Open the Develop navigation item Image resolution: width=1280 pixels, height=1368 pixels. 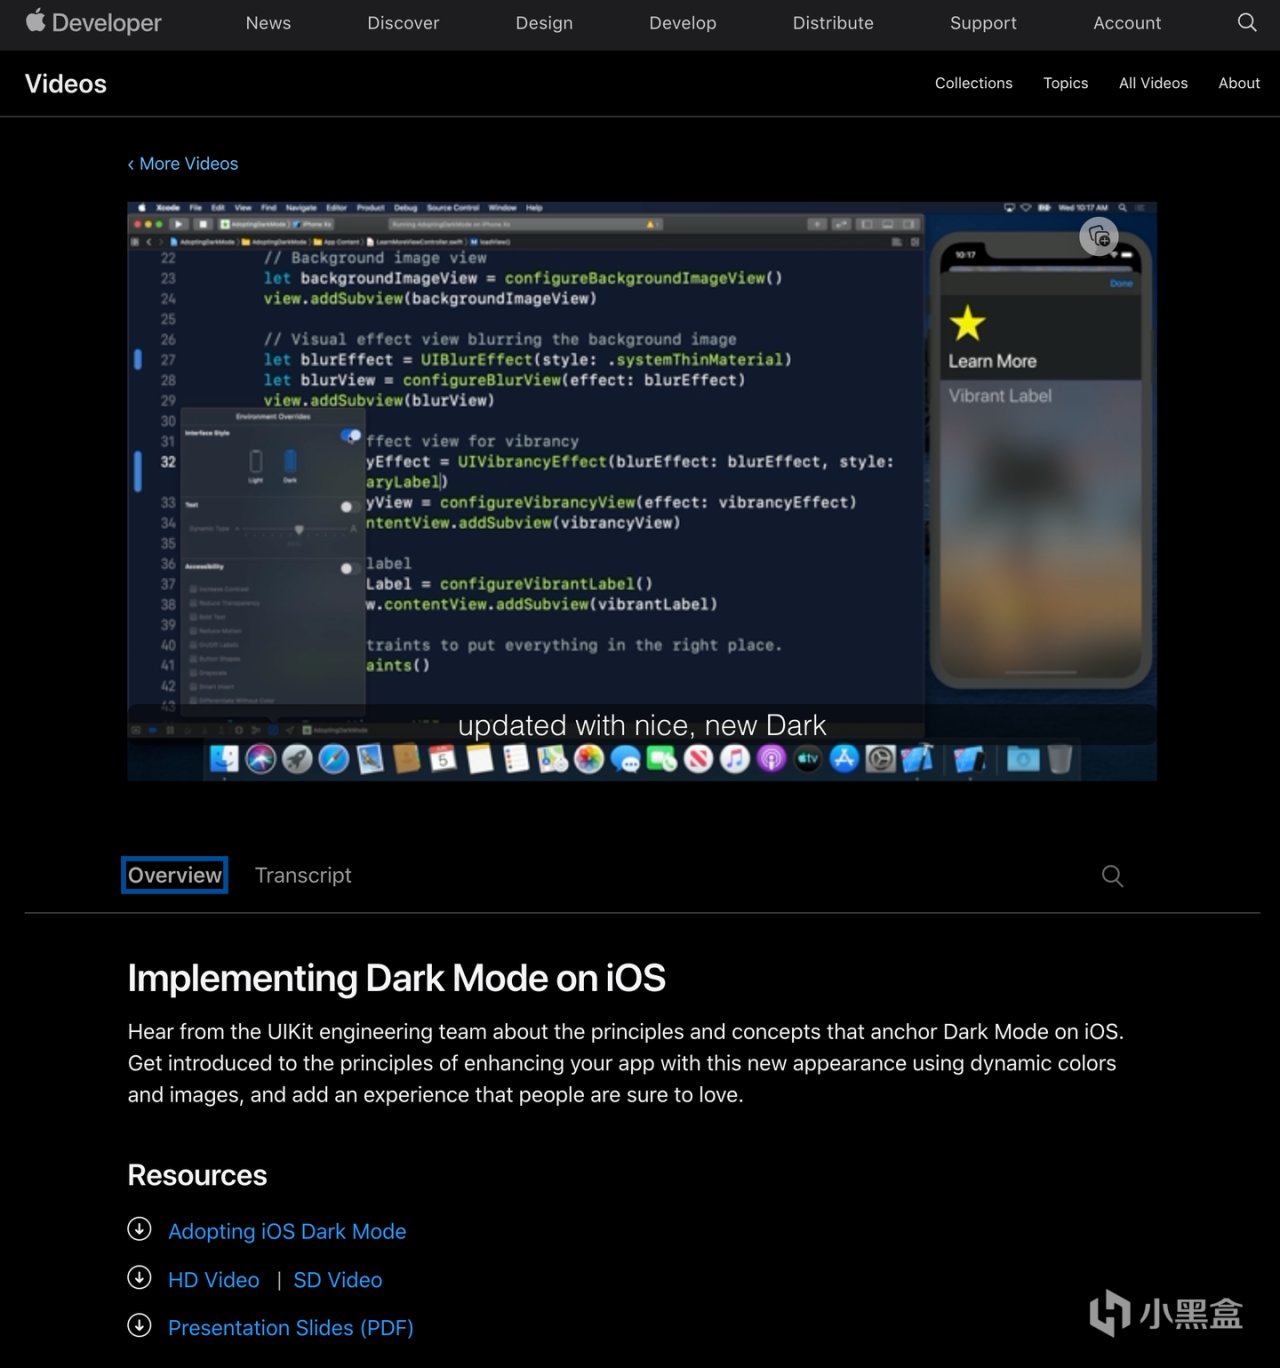tap(683, 23)
